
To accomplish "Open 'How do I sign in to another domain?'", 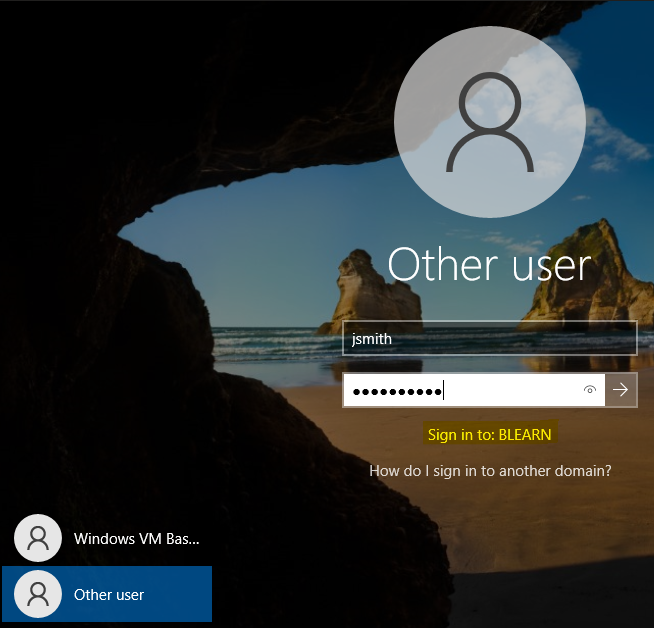I will (x=490, y=471).
